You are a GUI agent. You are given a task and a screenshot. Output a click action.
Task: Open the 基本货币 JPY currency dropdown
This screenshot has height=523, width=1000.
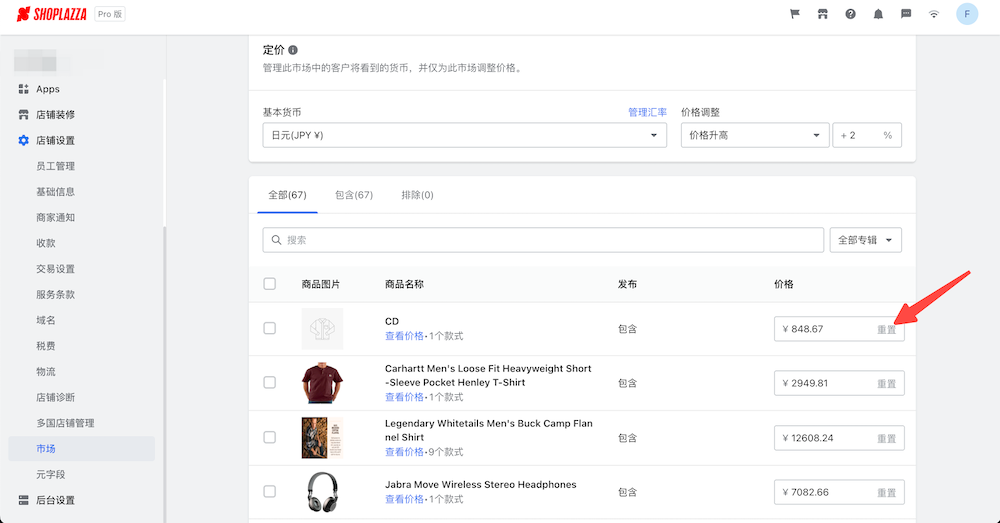point(457,135)
